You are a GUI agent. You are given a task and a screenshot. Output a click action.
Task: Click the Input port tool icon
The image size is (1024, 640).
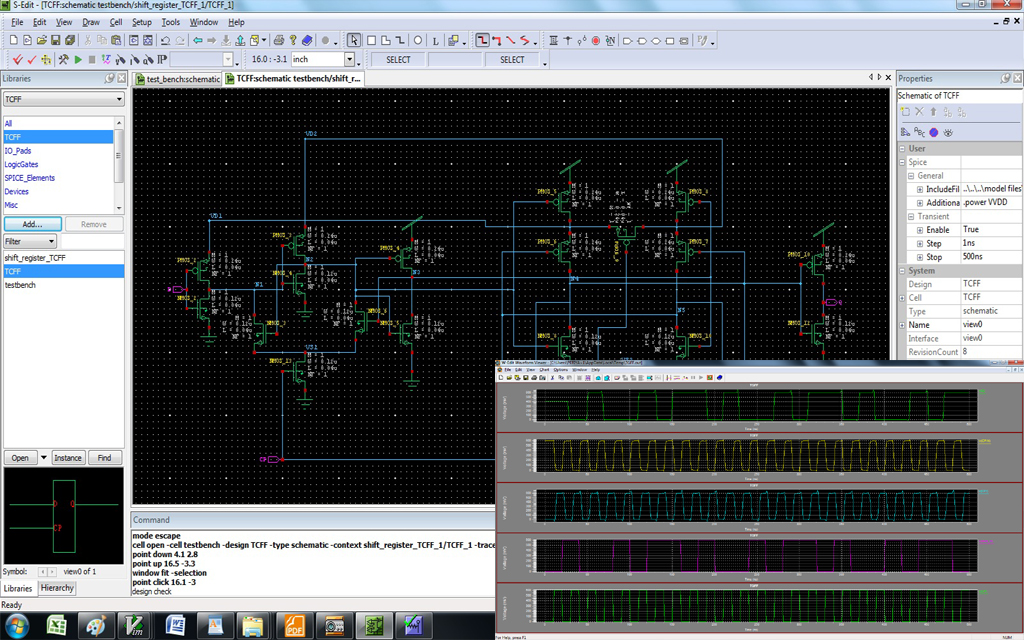coord(627,40)
